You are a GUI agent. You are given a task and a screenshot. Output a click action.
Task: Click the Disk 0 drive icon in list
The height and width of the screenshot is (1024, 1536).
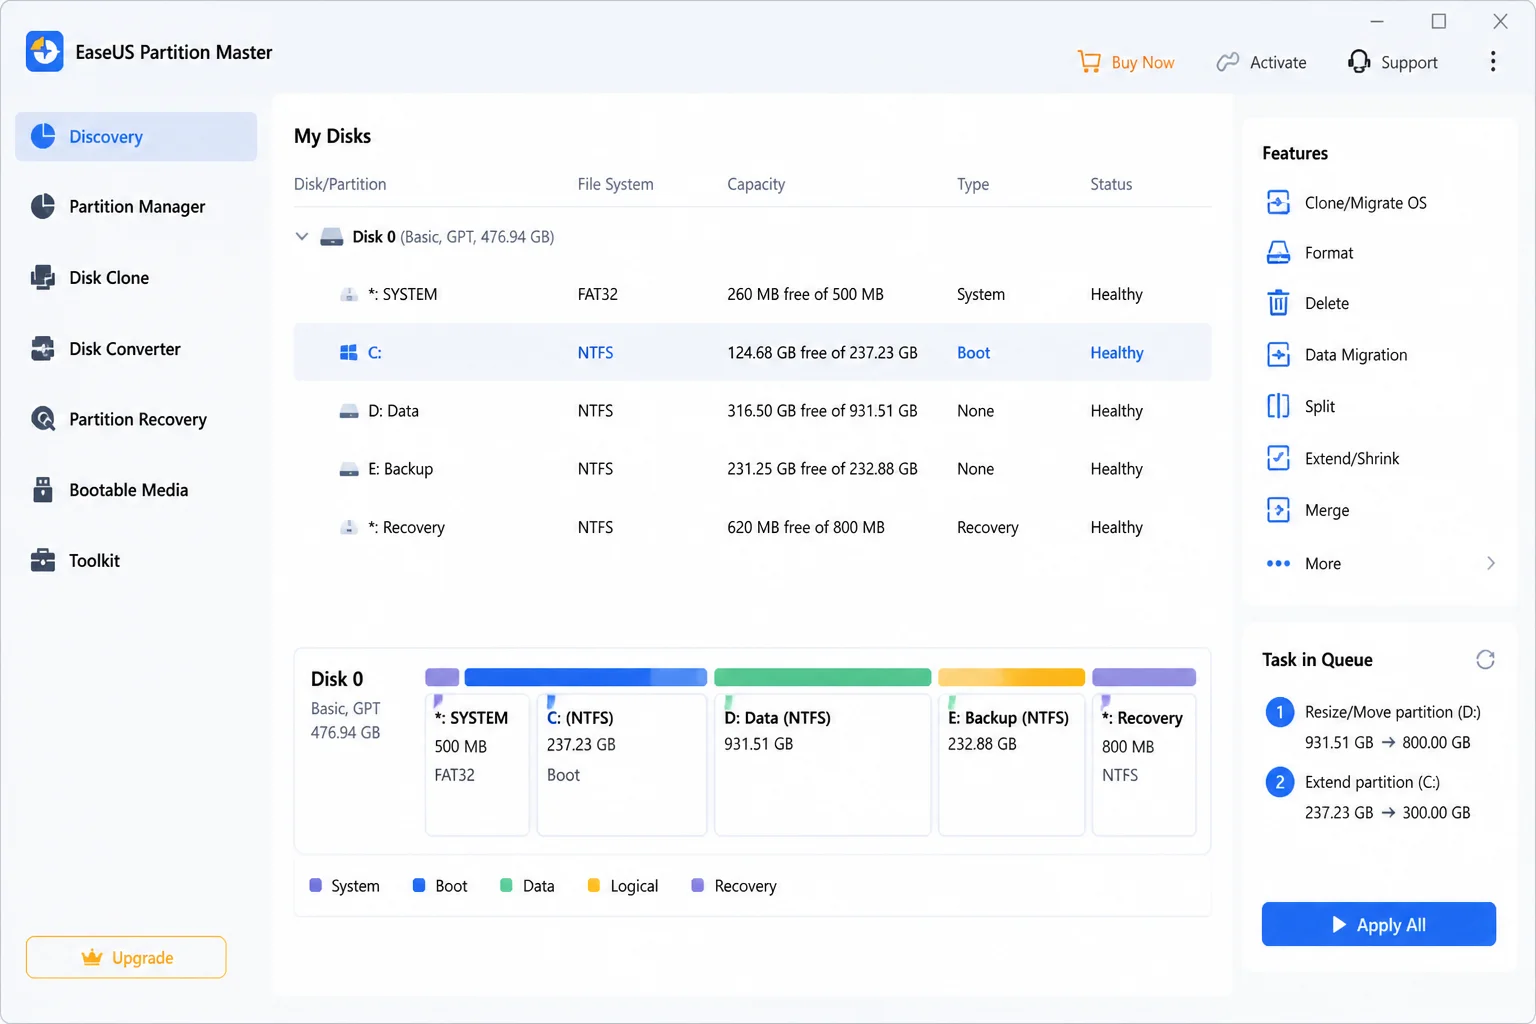[331, 237]
